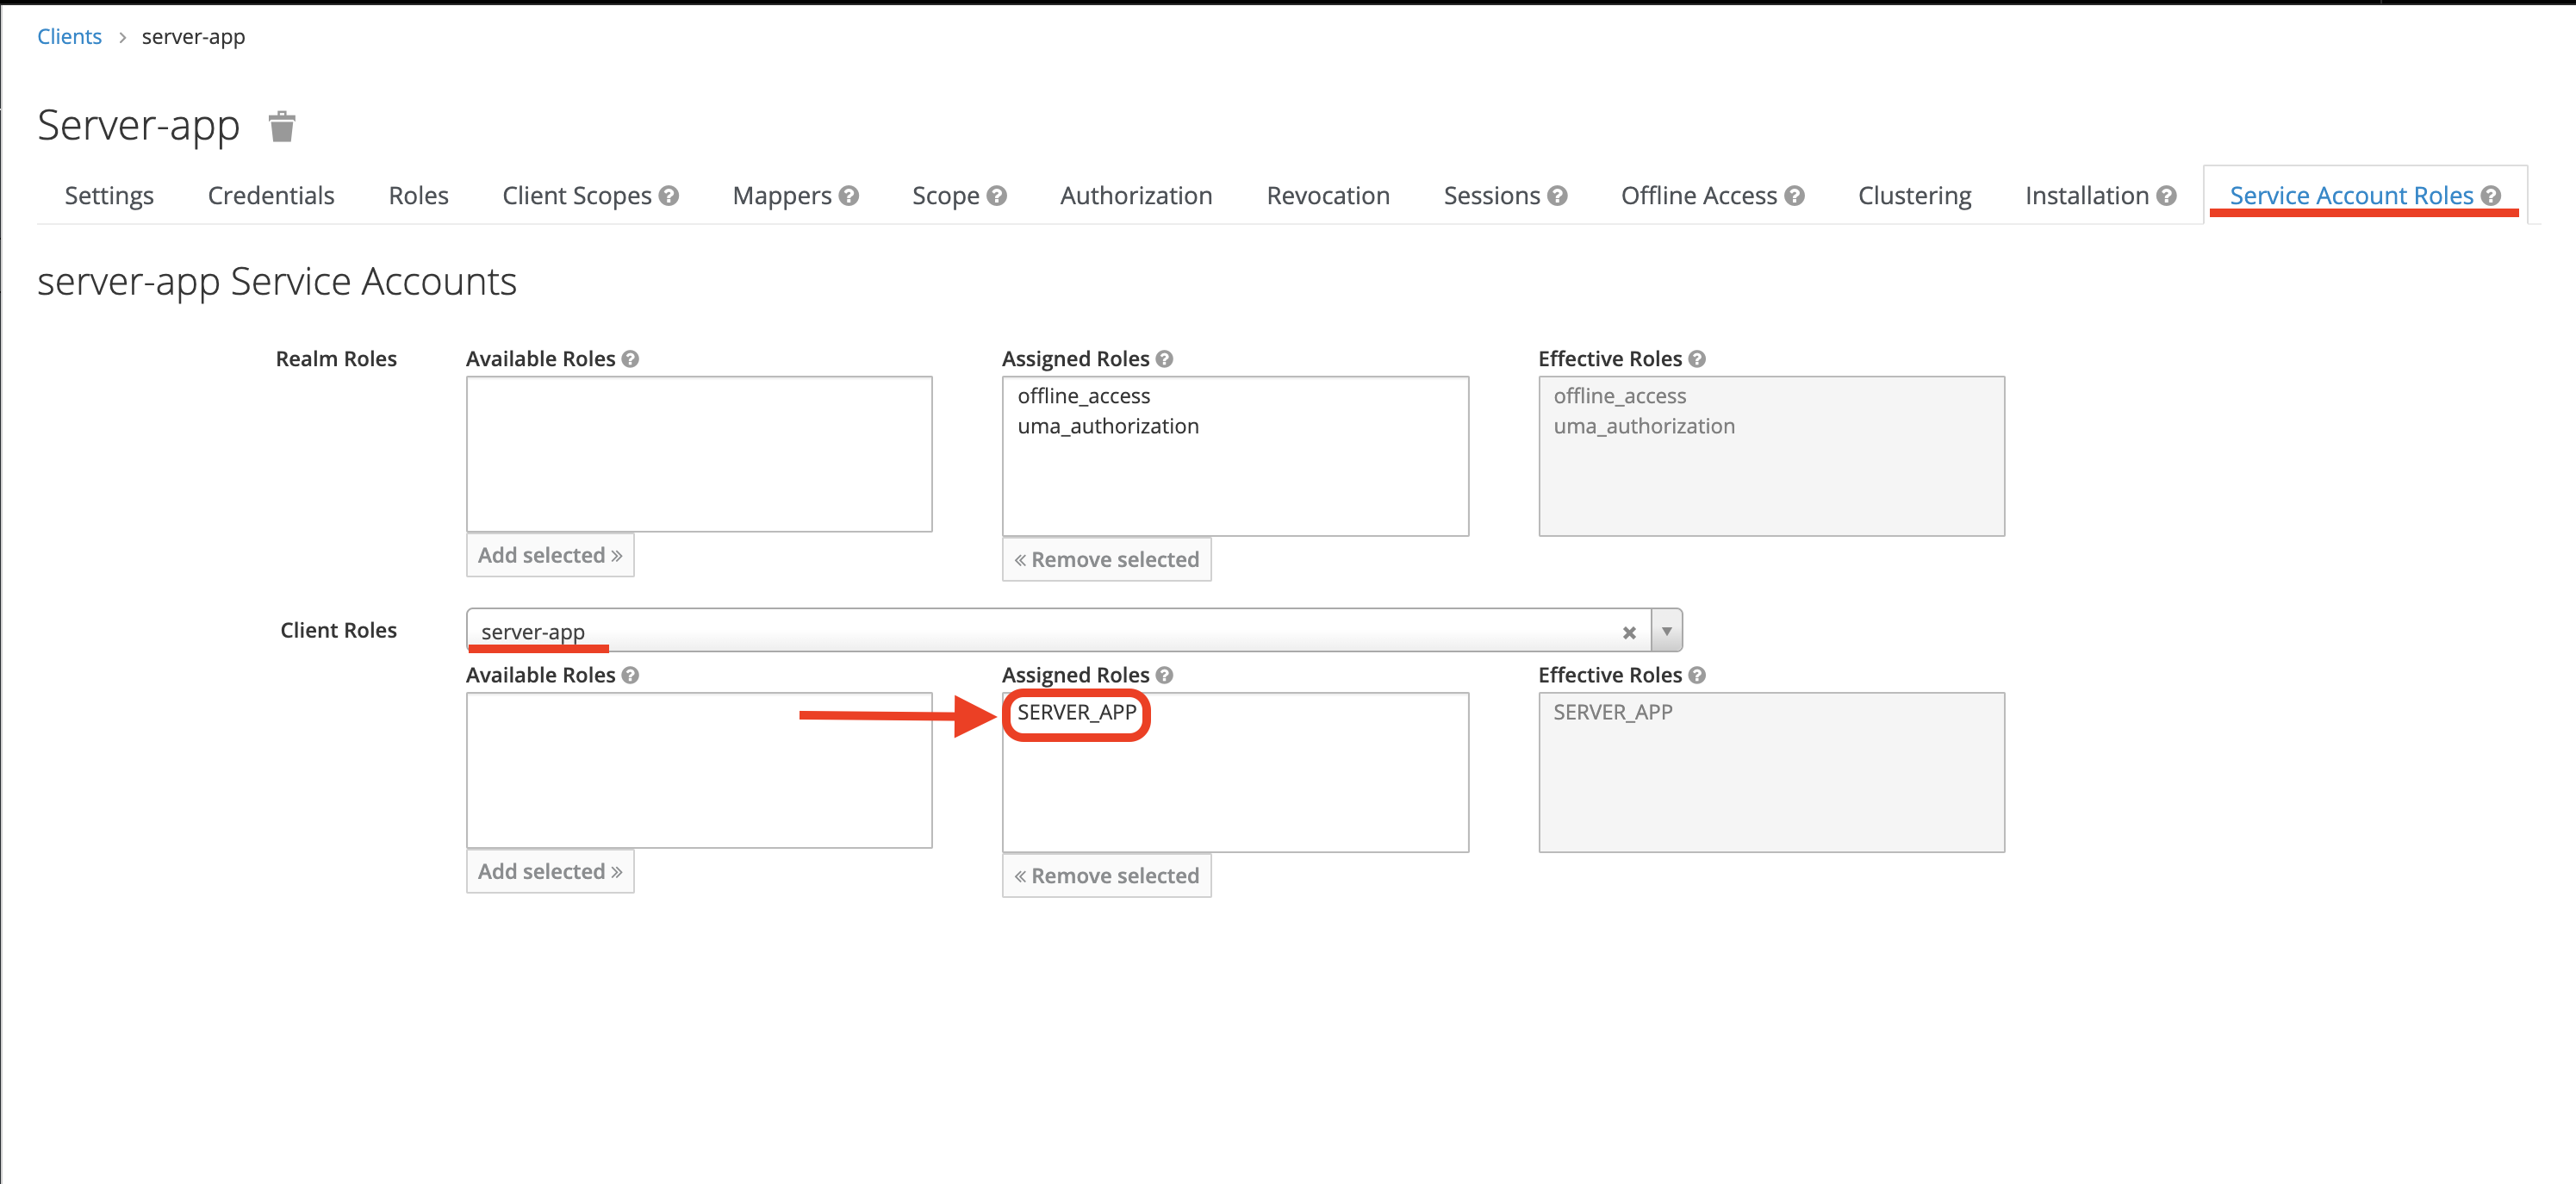Select SERVER_APP in client Assigned Roles
Image resolution: width=2576 pixels, height=1184 pixels.
click(1076, 713)
